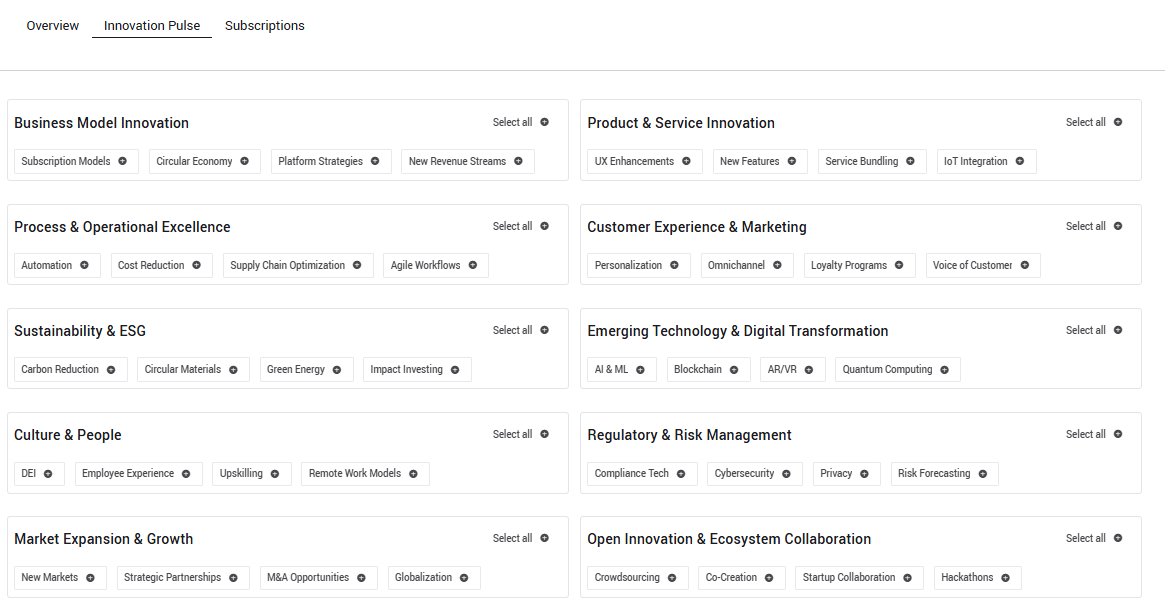This screenshot has height=614, width=1173.
Task: Add Blockchain using its plus icon
Action: point(734,369)
